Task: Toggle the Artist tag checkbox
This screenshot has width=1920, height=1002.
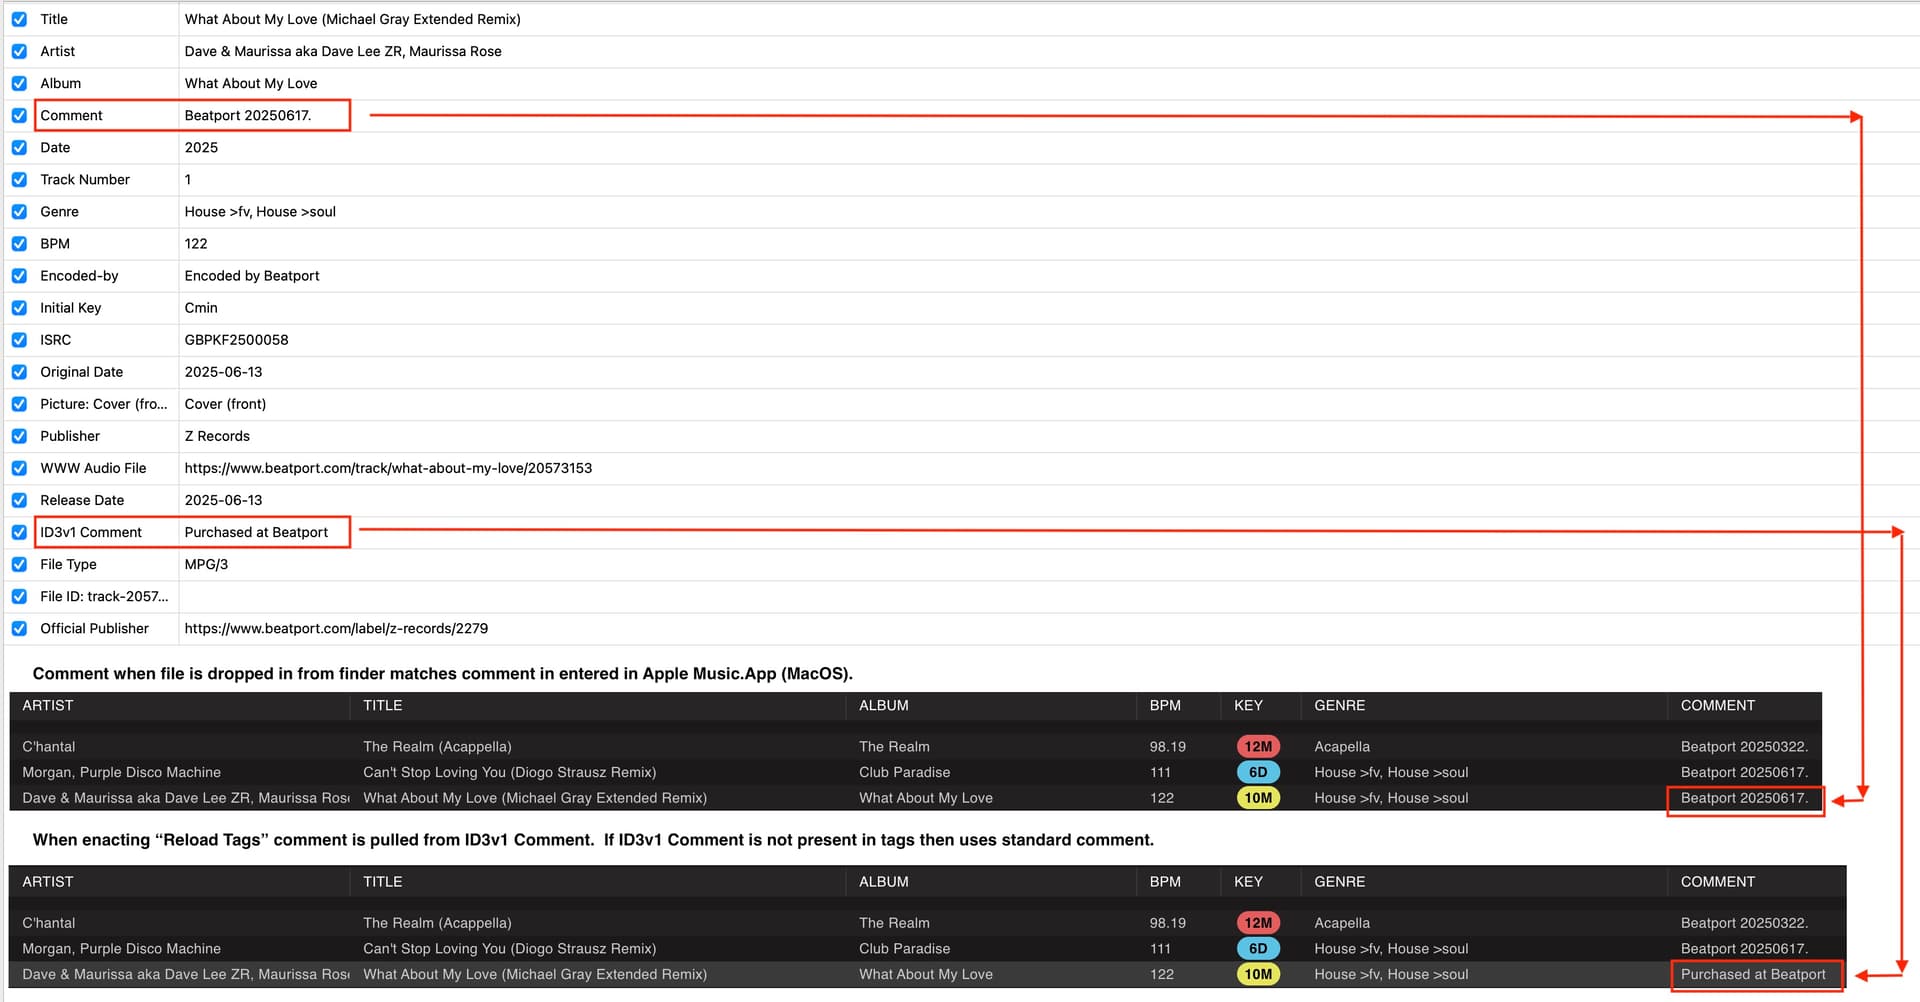Action: (19, 51)
